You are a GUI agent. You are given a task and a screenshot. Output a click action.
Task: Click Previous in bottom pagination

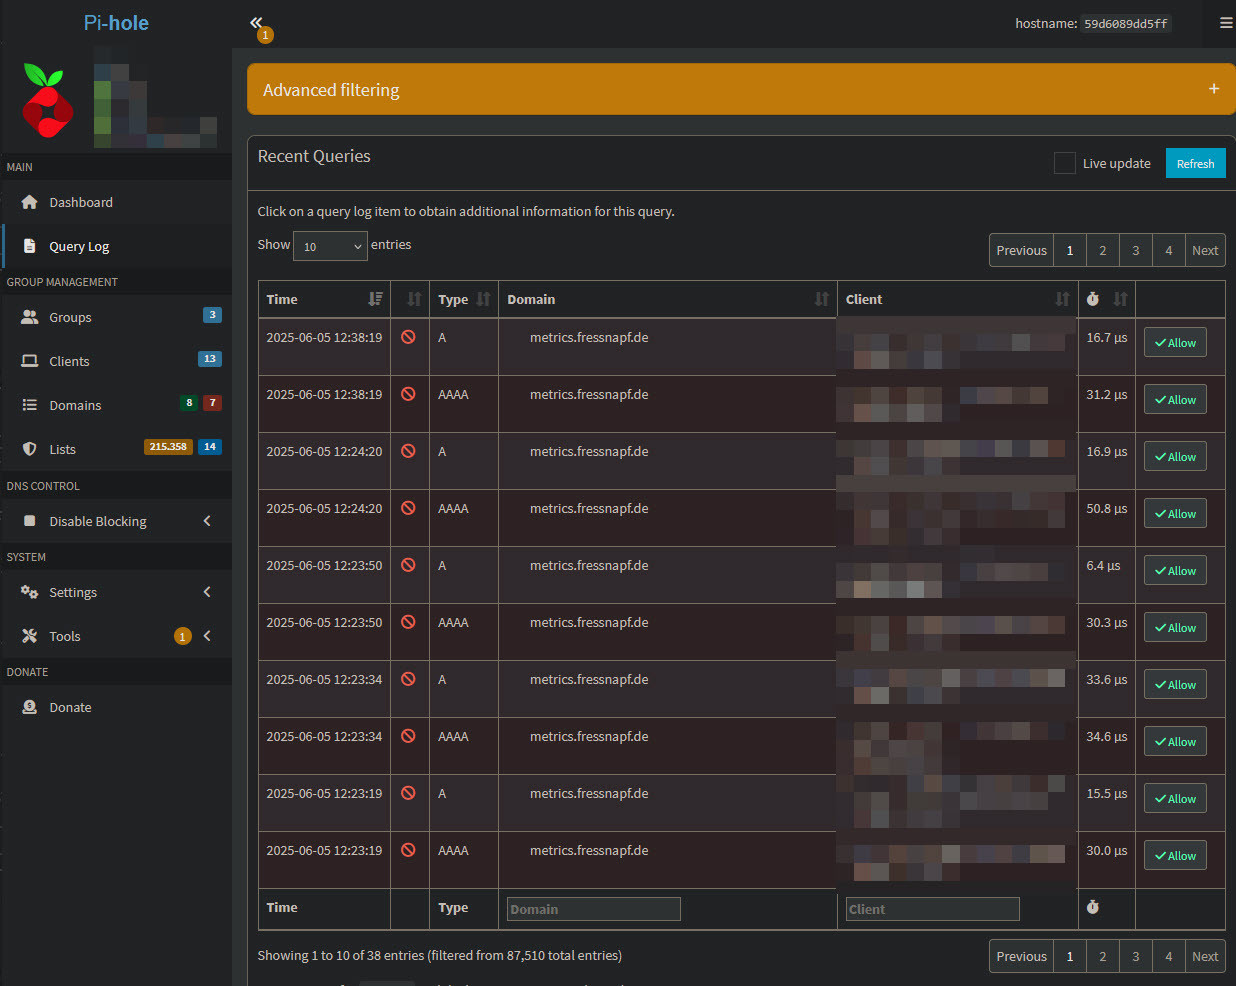pos(1021,956)
